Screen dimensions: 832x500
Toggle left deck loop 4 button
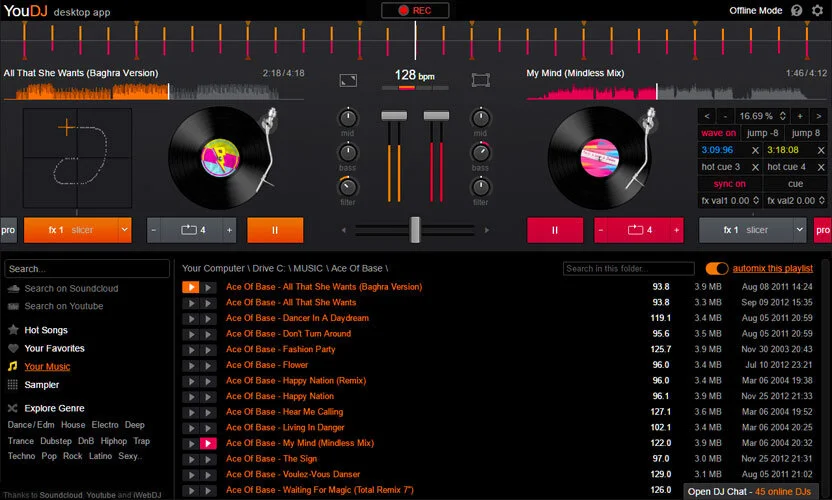click(x=192, y=230)
